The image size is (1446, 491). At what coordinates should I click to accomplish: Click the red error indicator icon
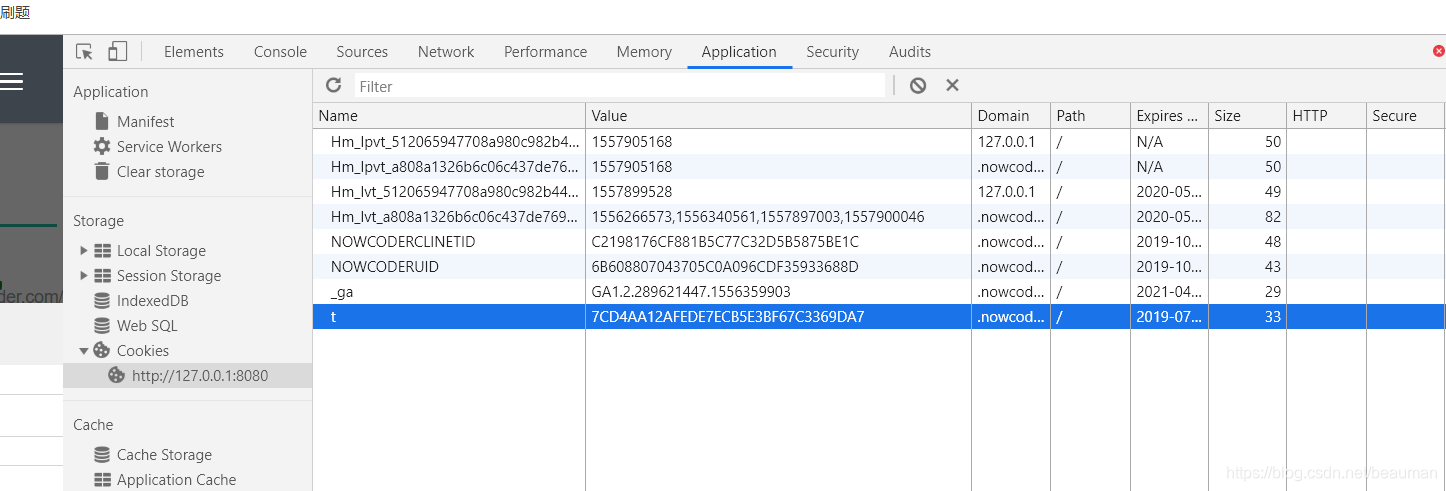pos(1439,51)
